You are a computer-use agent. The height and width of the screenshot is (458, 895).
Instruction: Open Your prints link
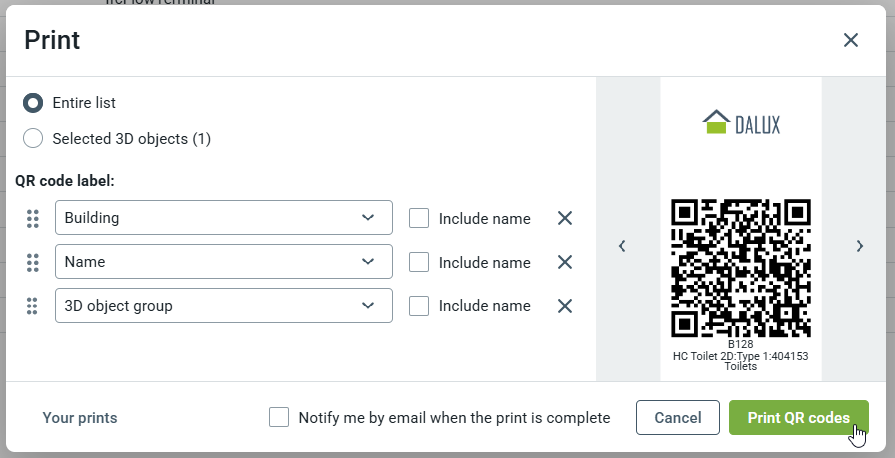click(80, 418)
